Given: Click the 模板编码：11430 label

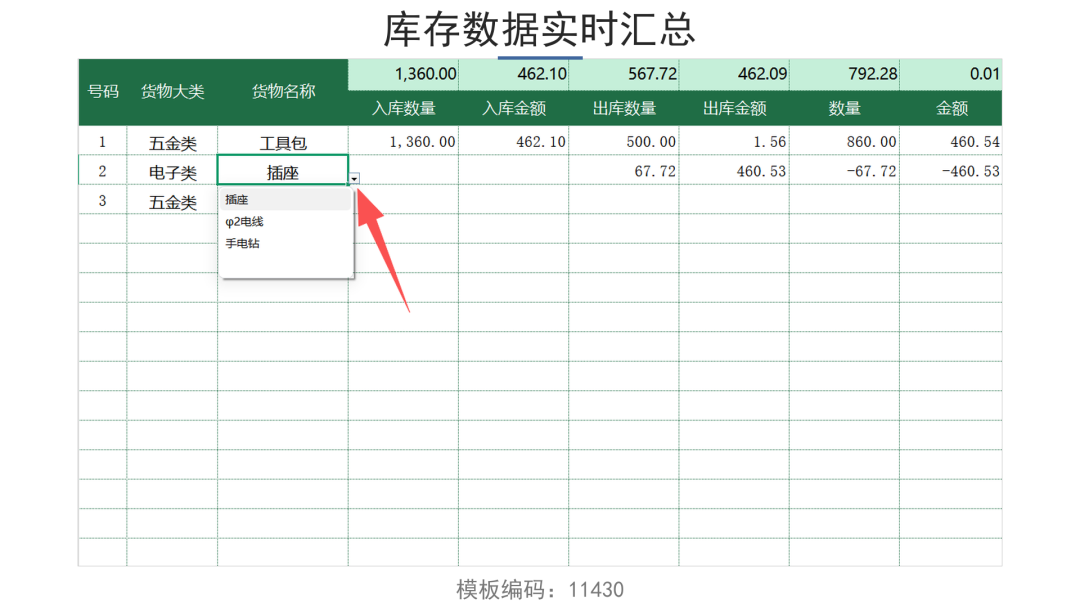Looking at the screenshot, I should (539, 589).
